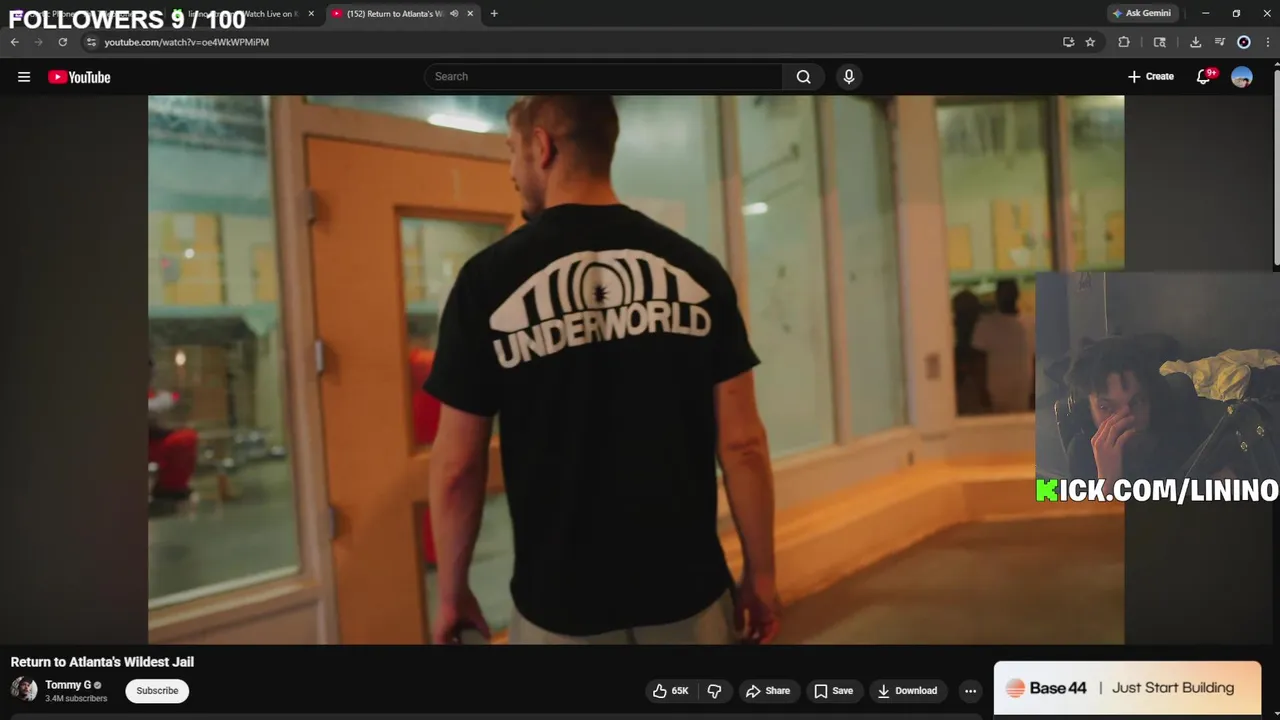This screenshot has width=1280, height=720.
Task: Open the Create menu
Action: (1150, 77)
